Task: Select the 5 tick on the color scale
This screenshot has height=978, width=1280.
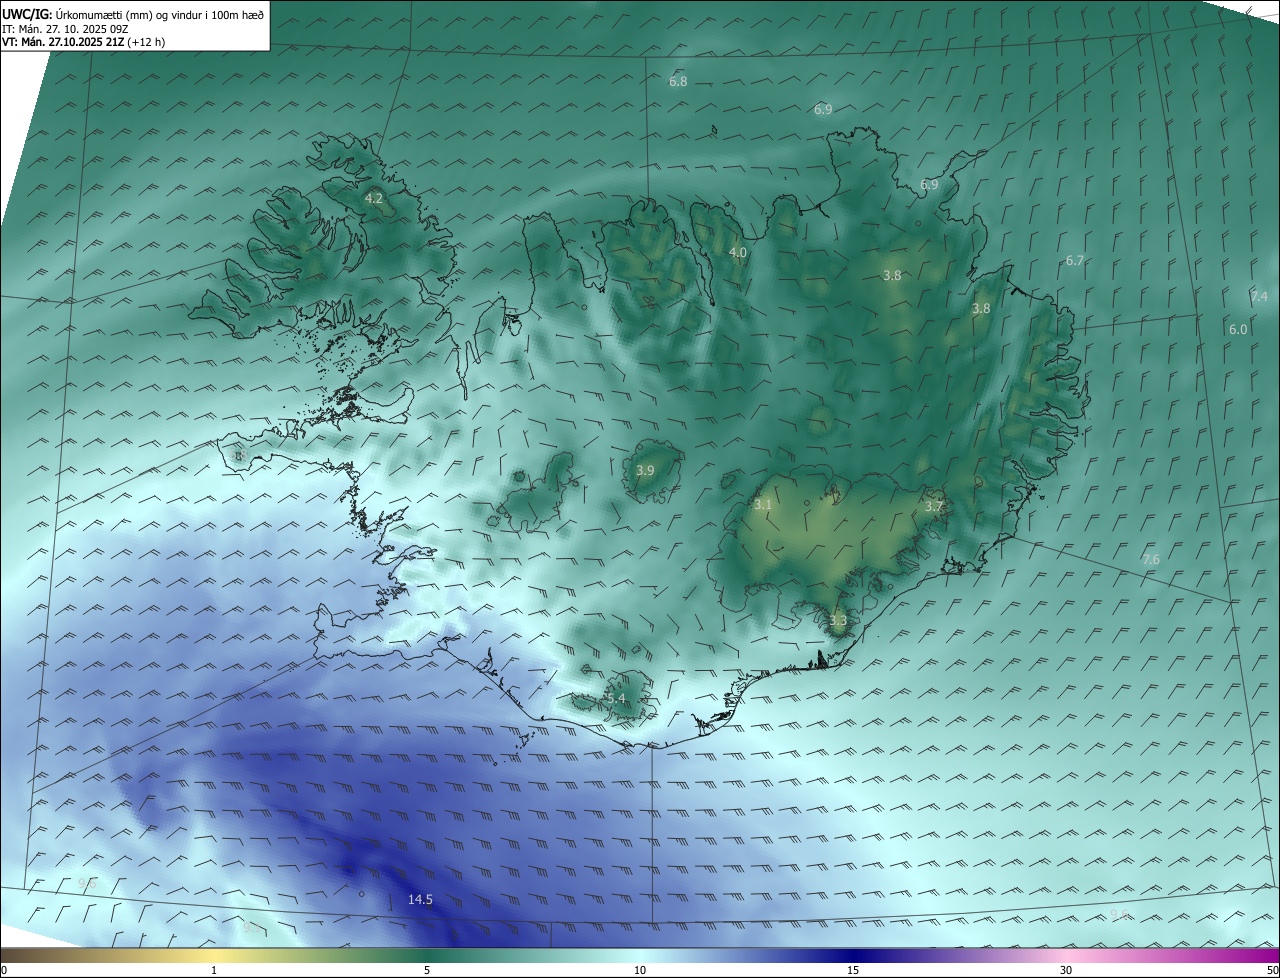Action: tap(427, 970)
